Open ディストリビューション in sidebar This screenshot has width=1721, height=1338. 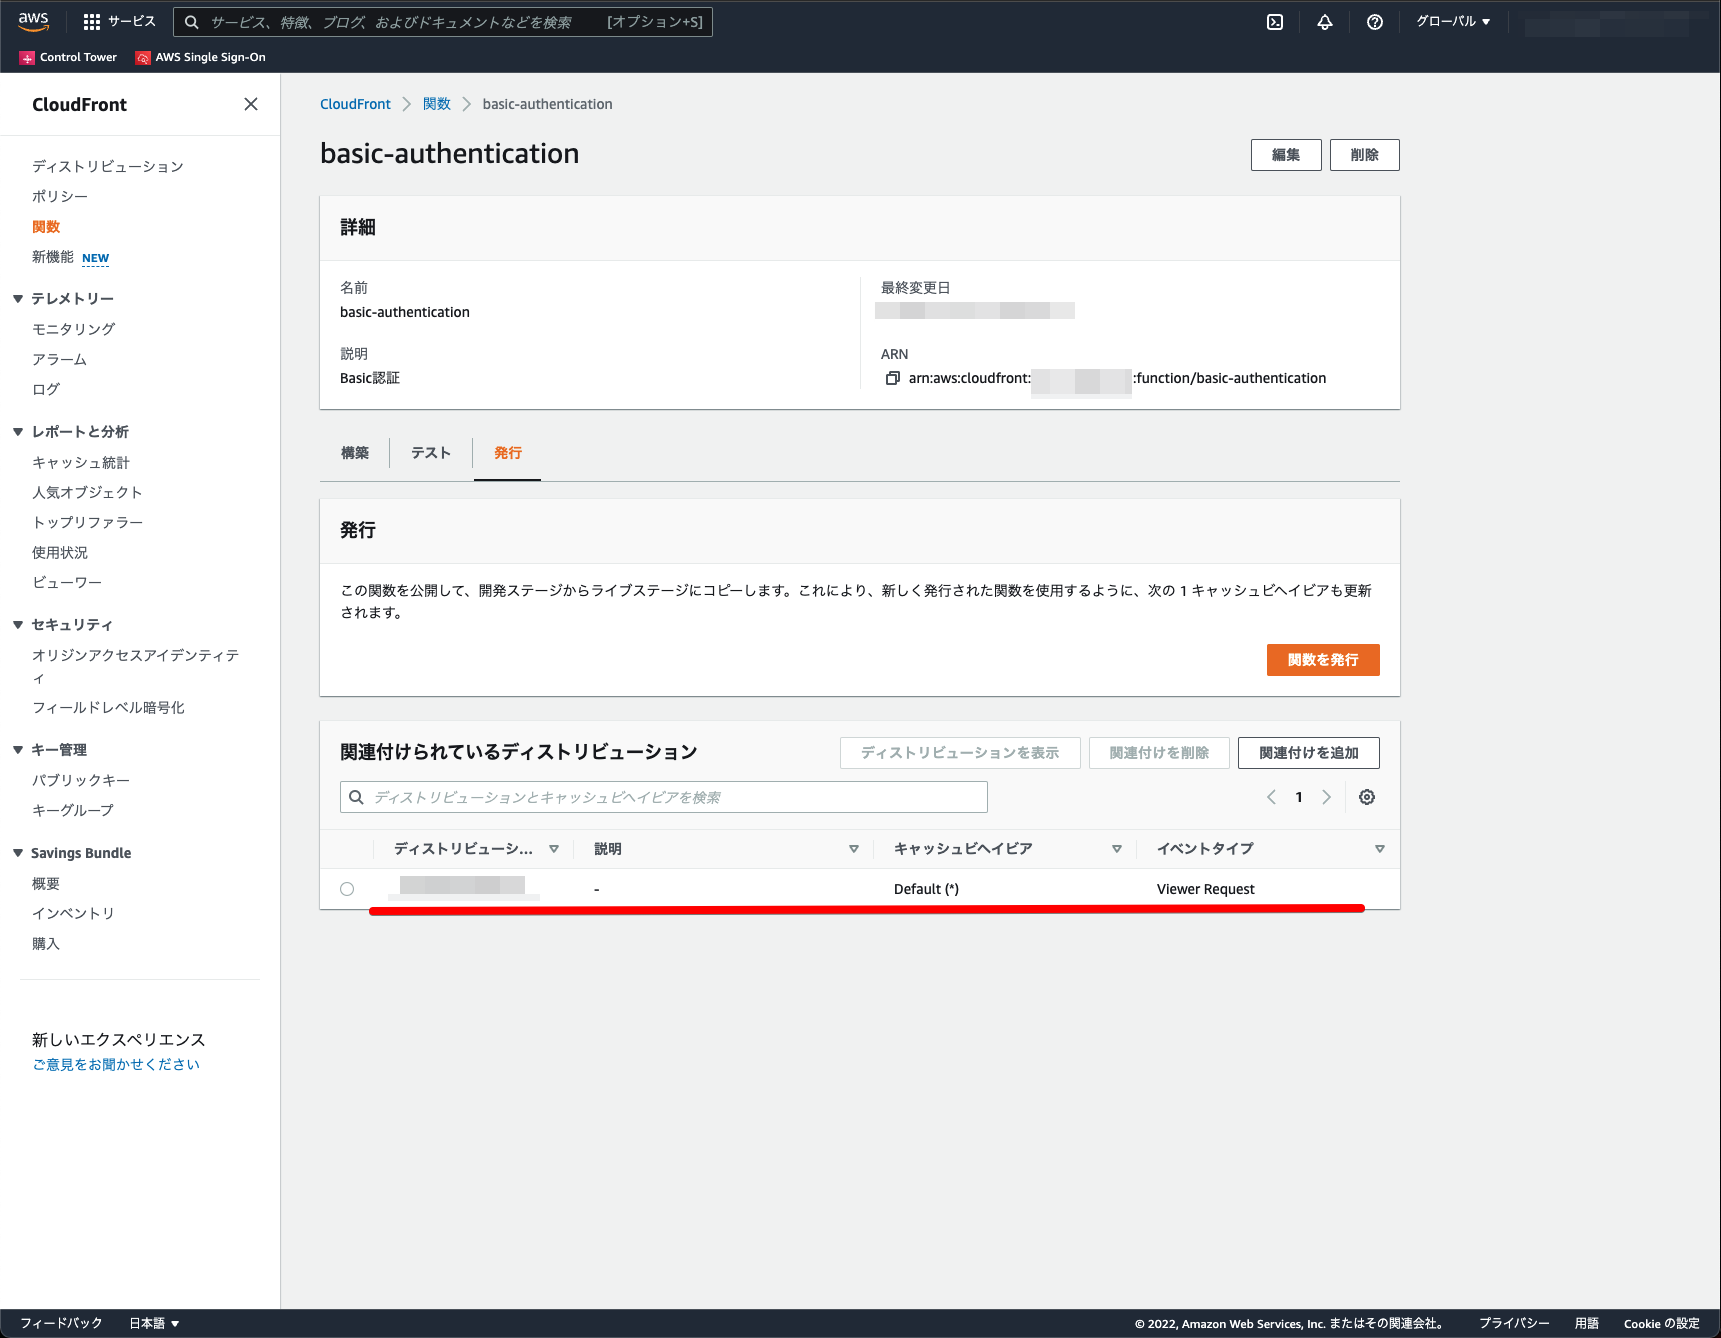click(x=108, y=166)
